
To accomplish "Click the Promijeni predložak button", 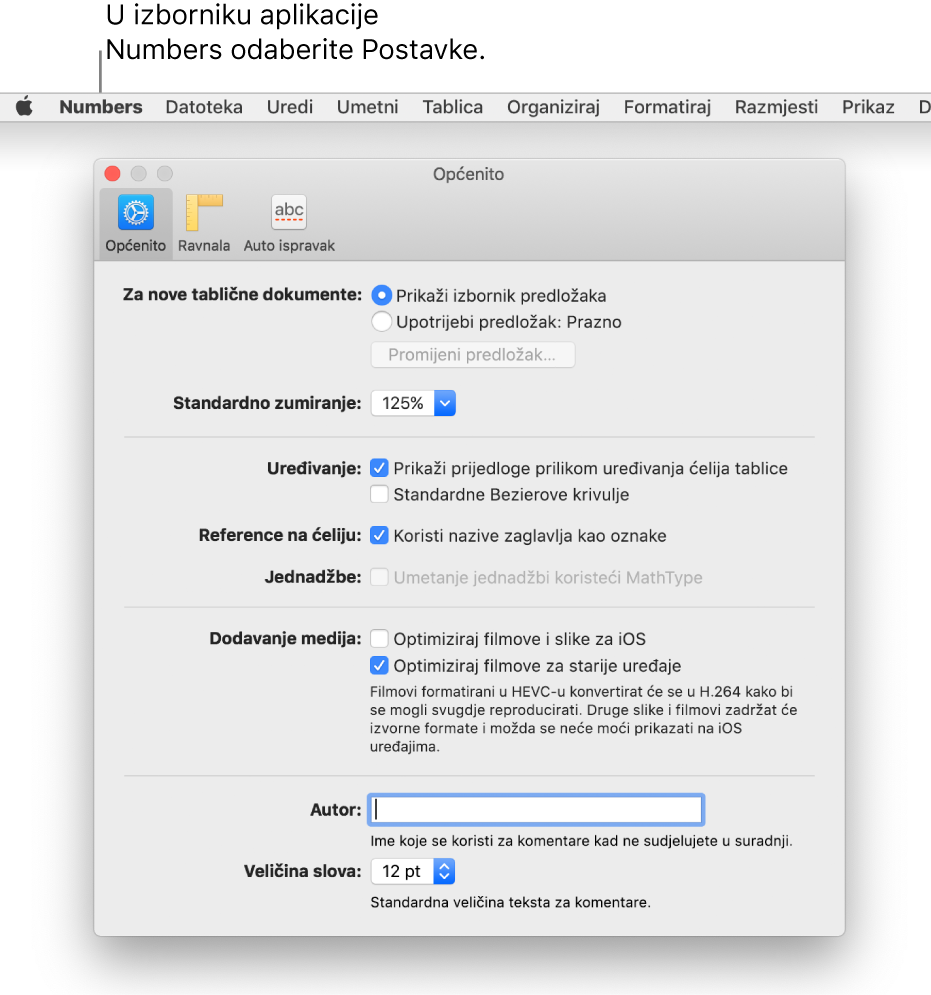I will [x=472, y=355].
